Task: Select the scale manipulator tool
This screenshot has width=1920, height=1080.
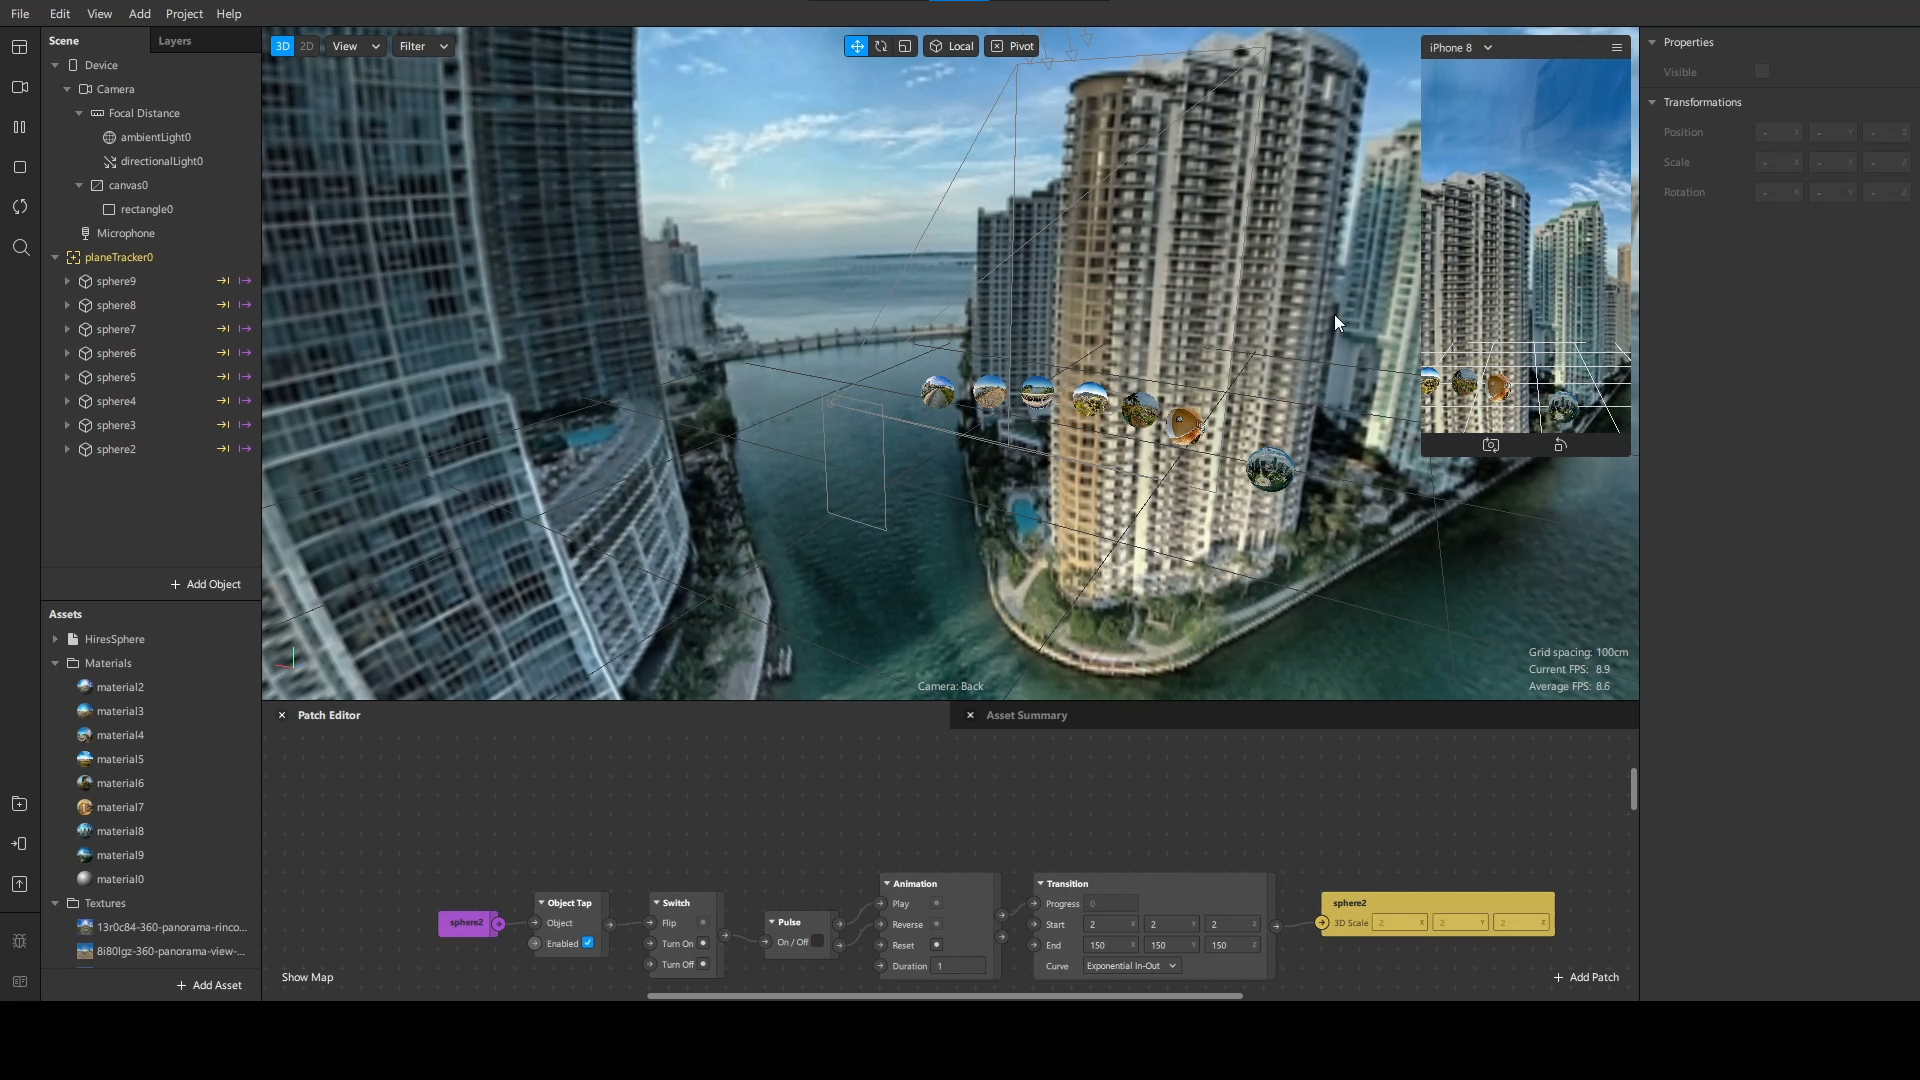Action: [x=905, y=46]
